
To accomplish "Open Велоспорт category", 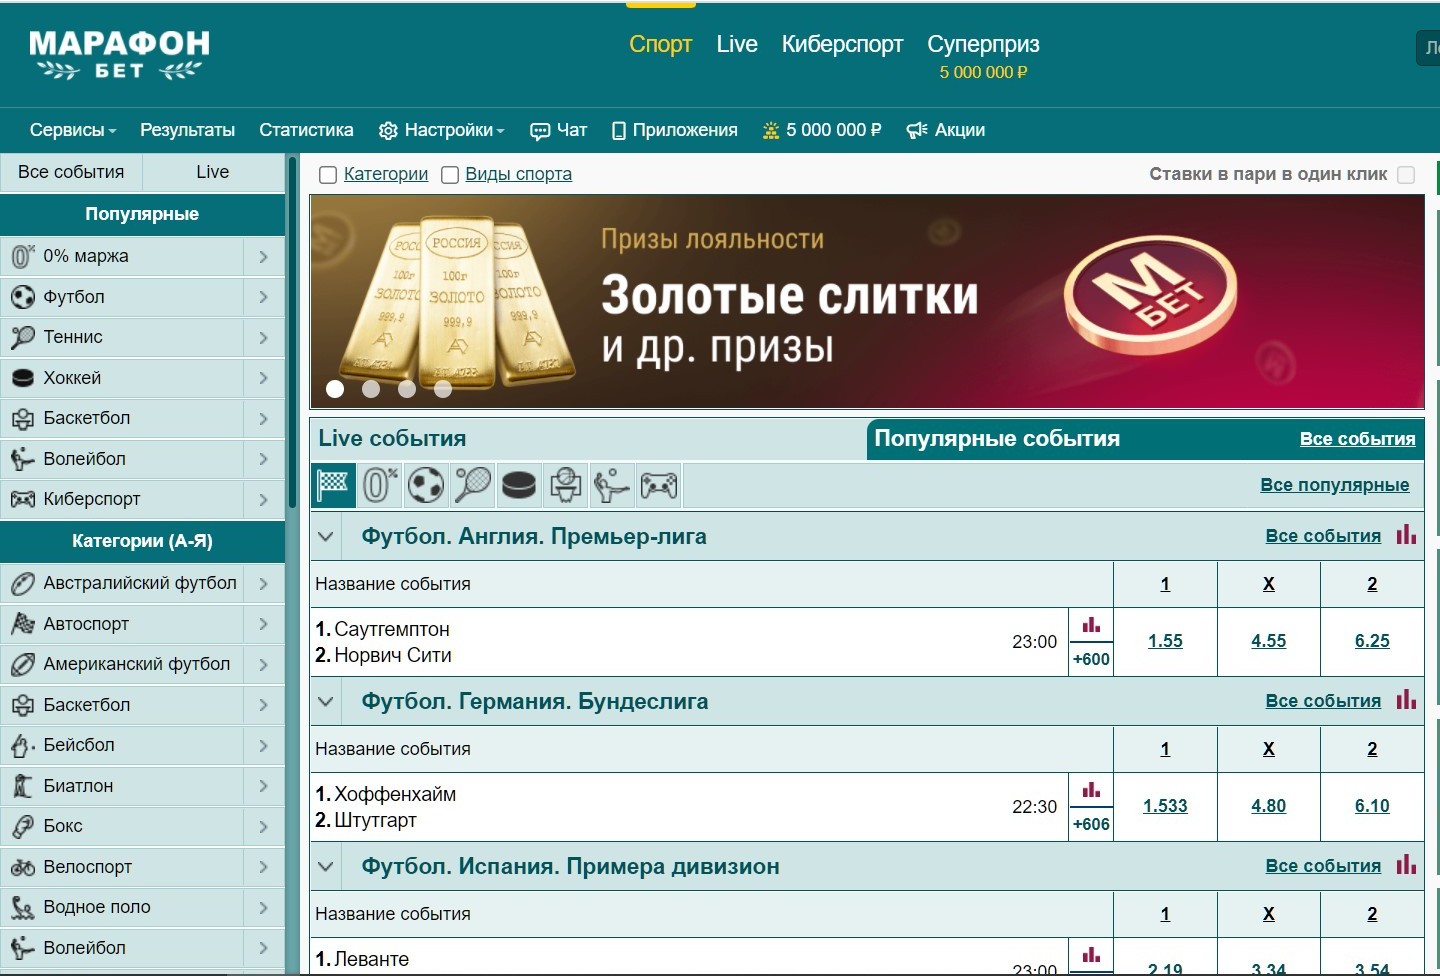I will pos(122,867).
